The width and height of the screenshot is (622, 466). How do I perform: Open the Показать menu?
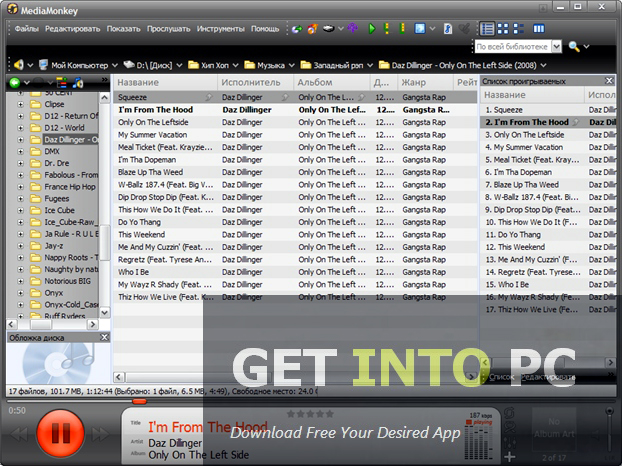tap(123, 29)
